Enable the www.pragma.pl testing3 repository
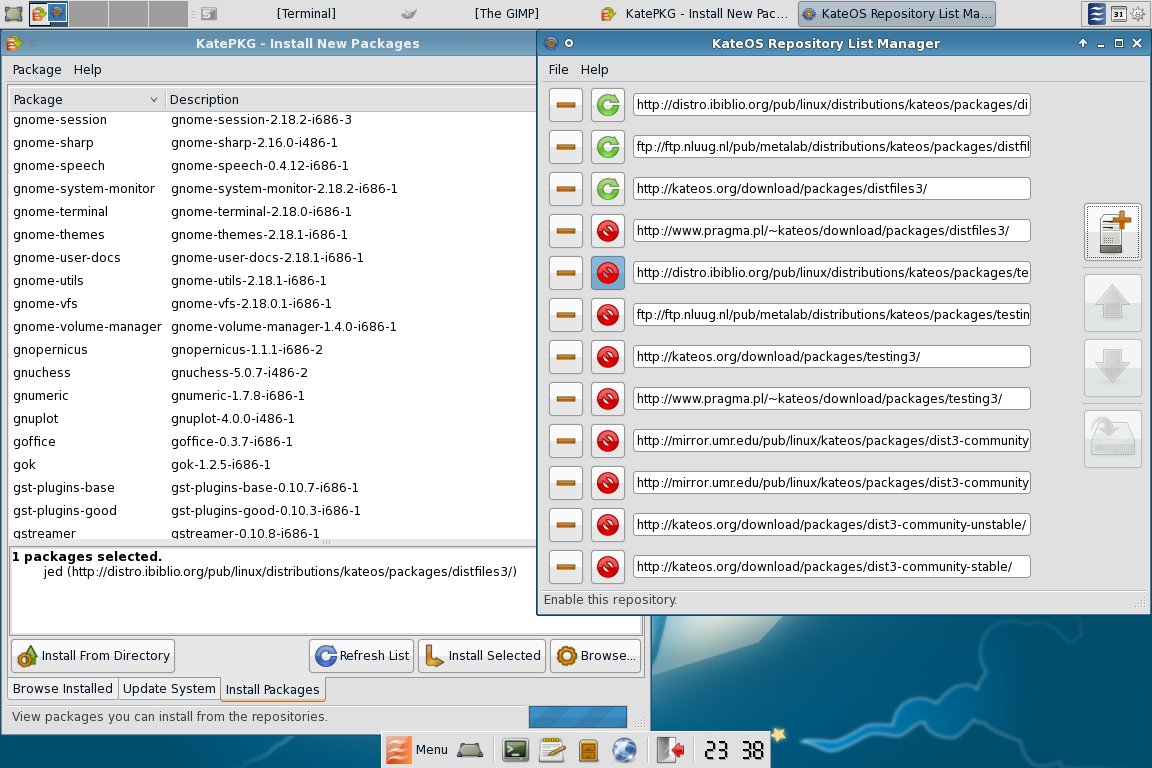 coord(608,398)
